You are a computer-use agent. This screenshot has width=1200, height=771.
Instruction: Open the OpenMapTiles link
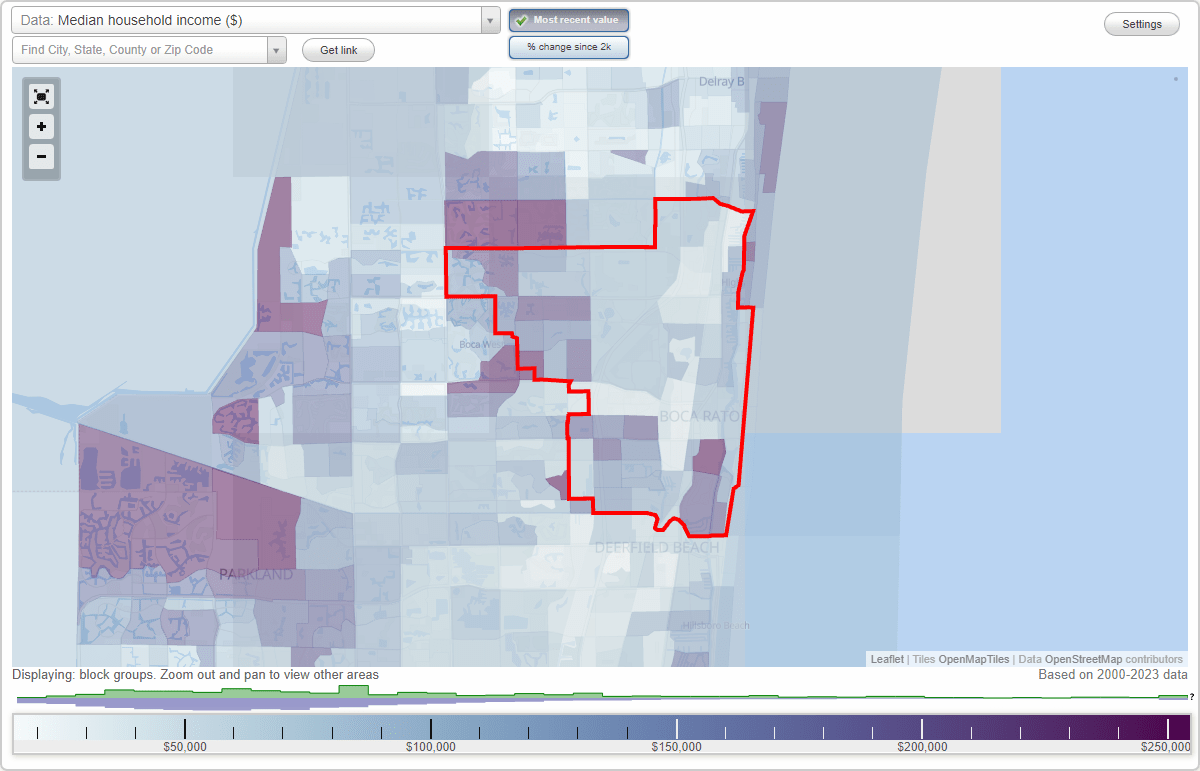[972, 659]
